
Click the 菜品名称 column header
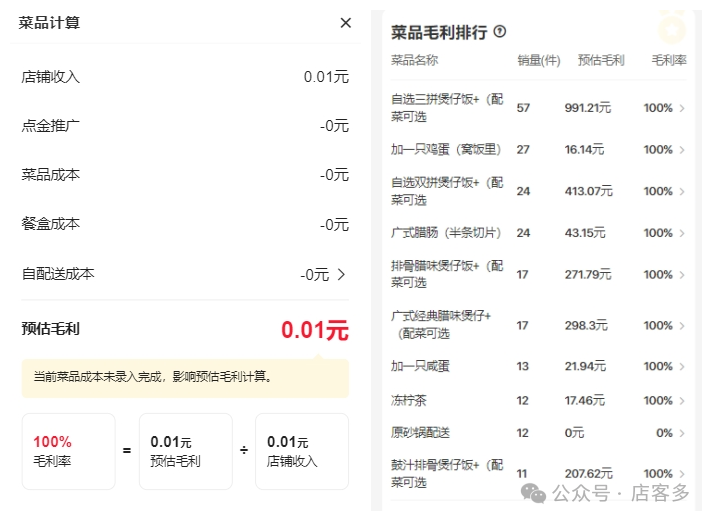click(x=415, y=60)
